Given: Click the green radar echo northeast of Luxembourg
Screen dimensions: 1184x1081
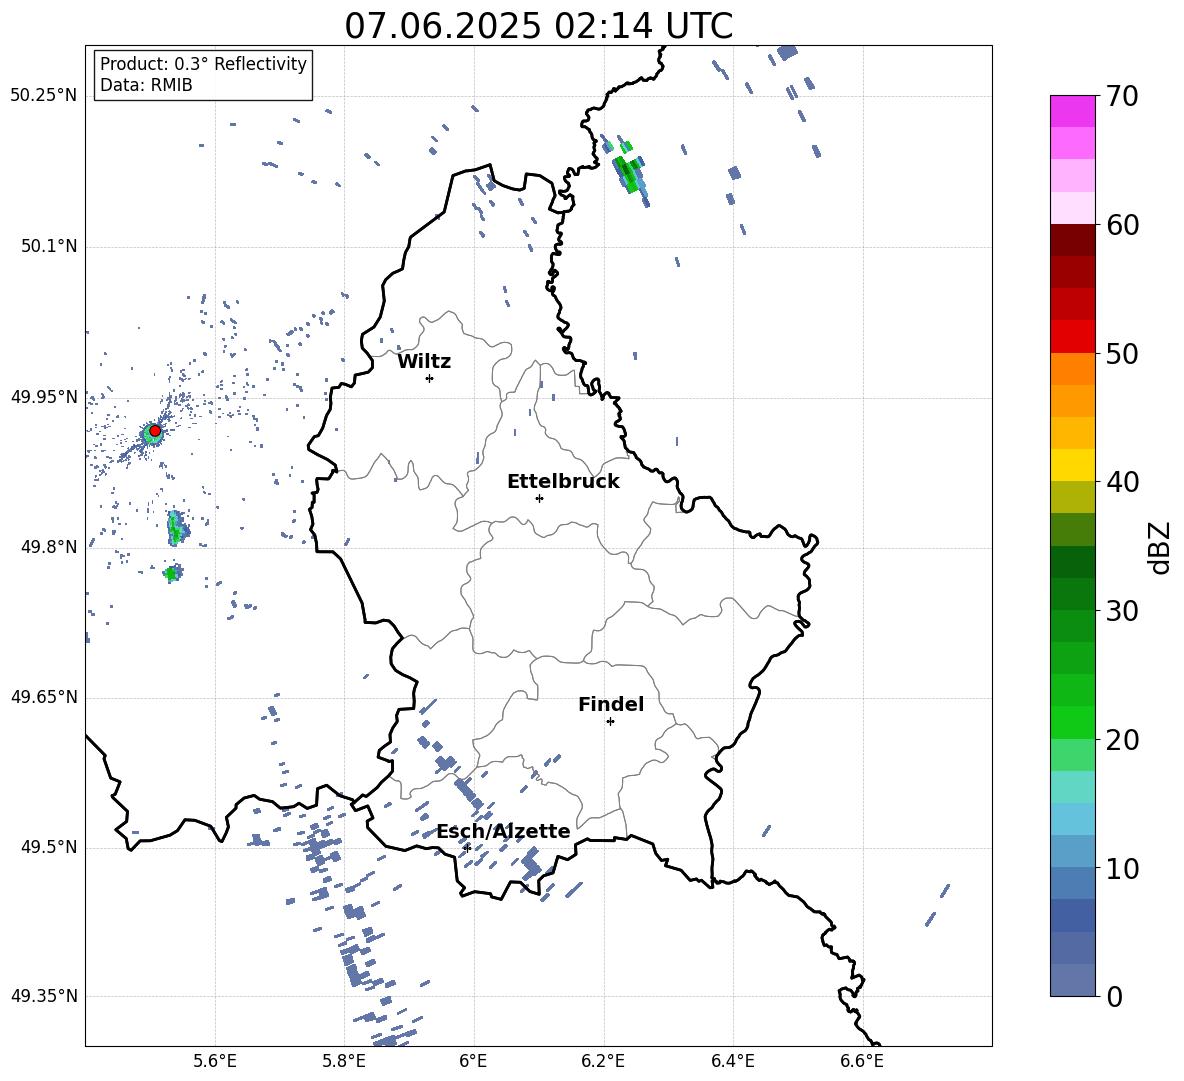Looking at the screenshot, I should click(x=627, y=172).
